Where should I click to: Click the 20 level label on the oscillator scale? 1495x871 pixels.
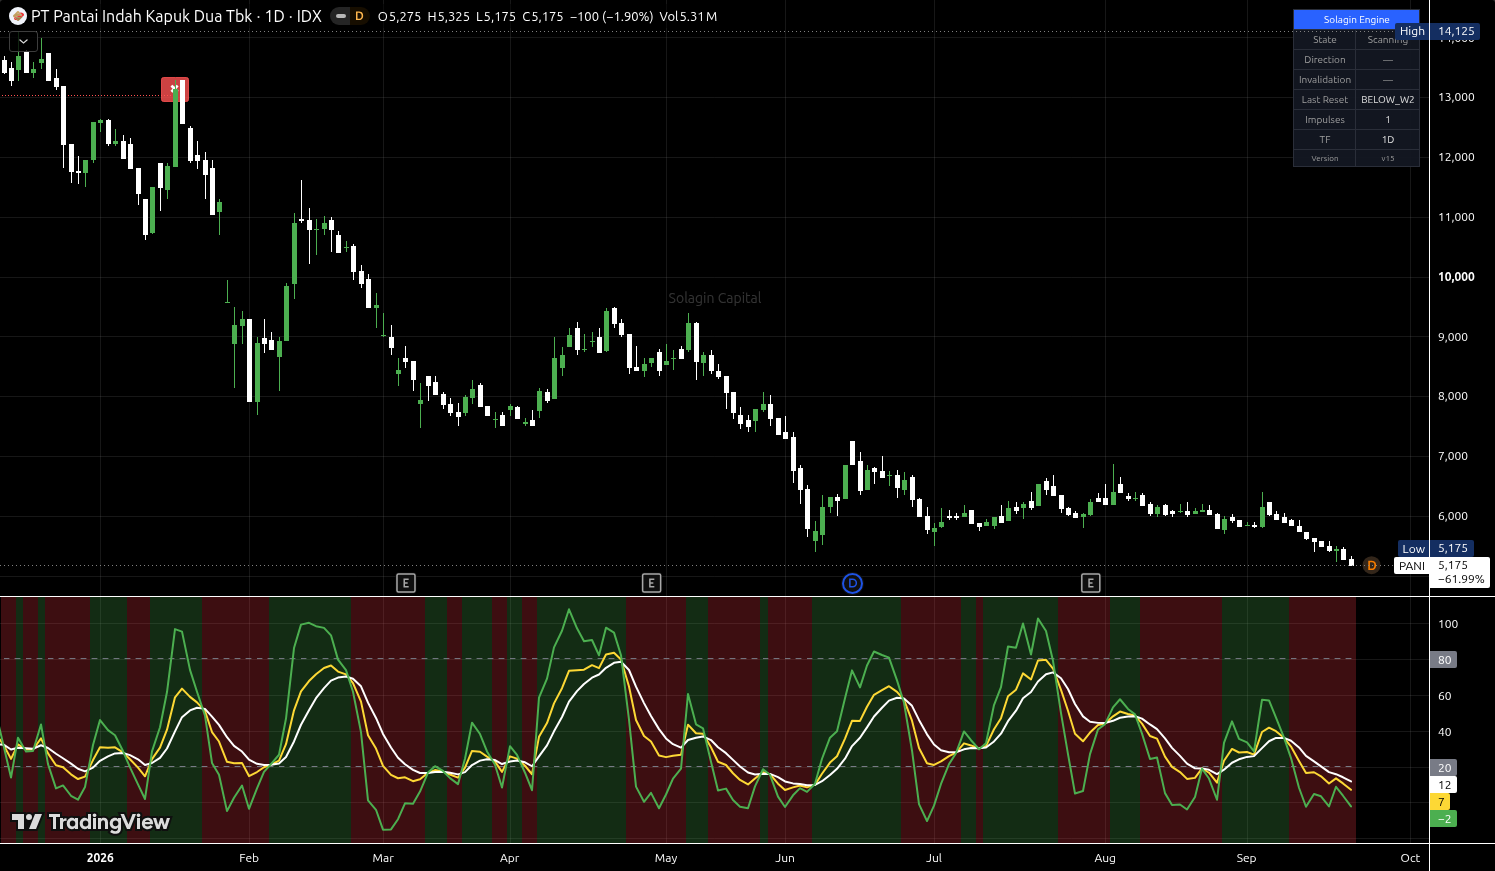[x=1444, y=768]
